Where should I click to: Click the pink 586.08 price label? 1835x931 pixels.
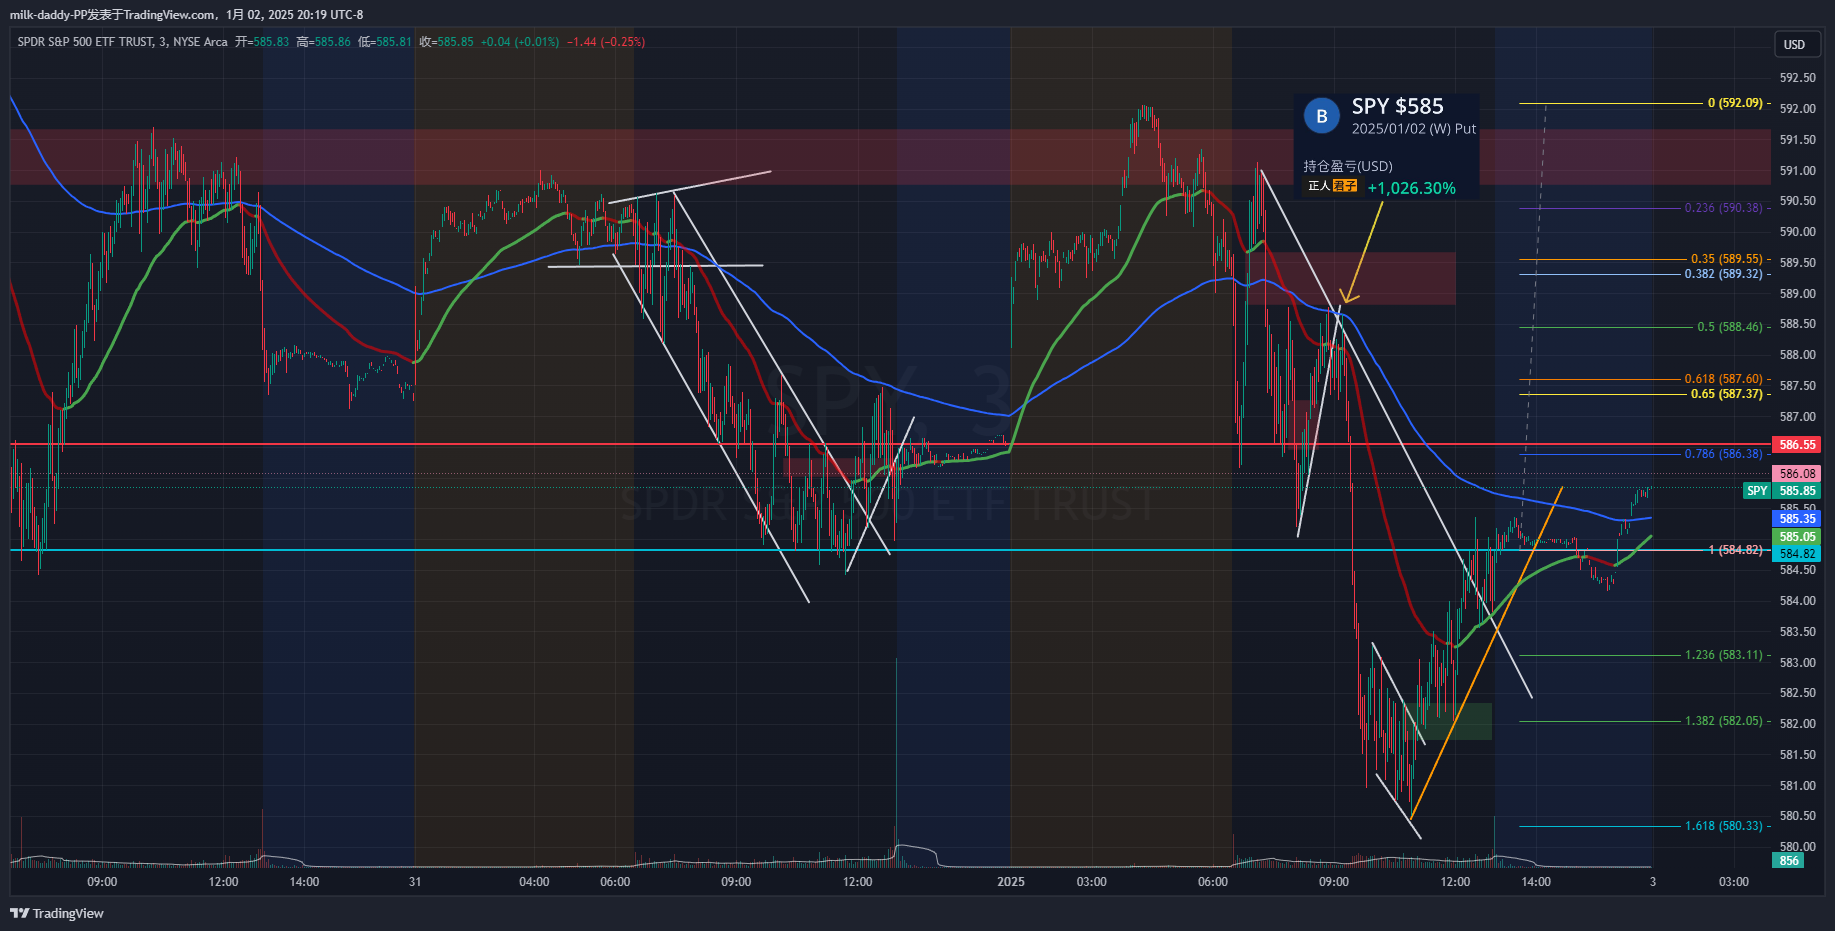(1797, 474)
